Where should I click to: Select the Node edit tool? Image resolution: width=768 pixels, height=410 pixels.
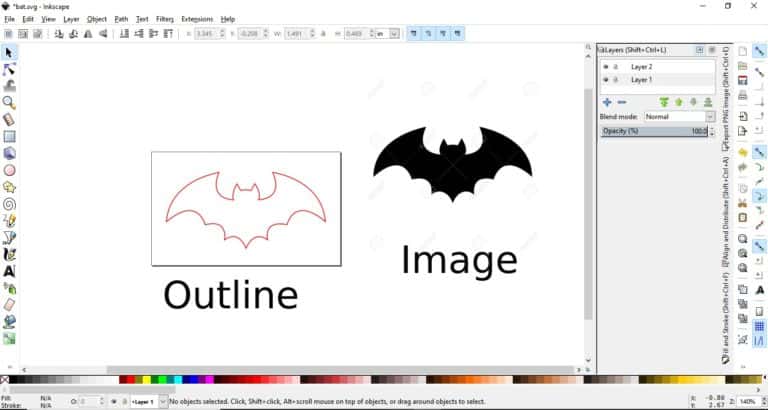(9, 69)
